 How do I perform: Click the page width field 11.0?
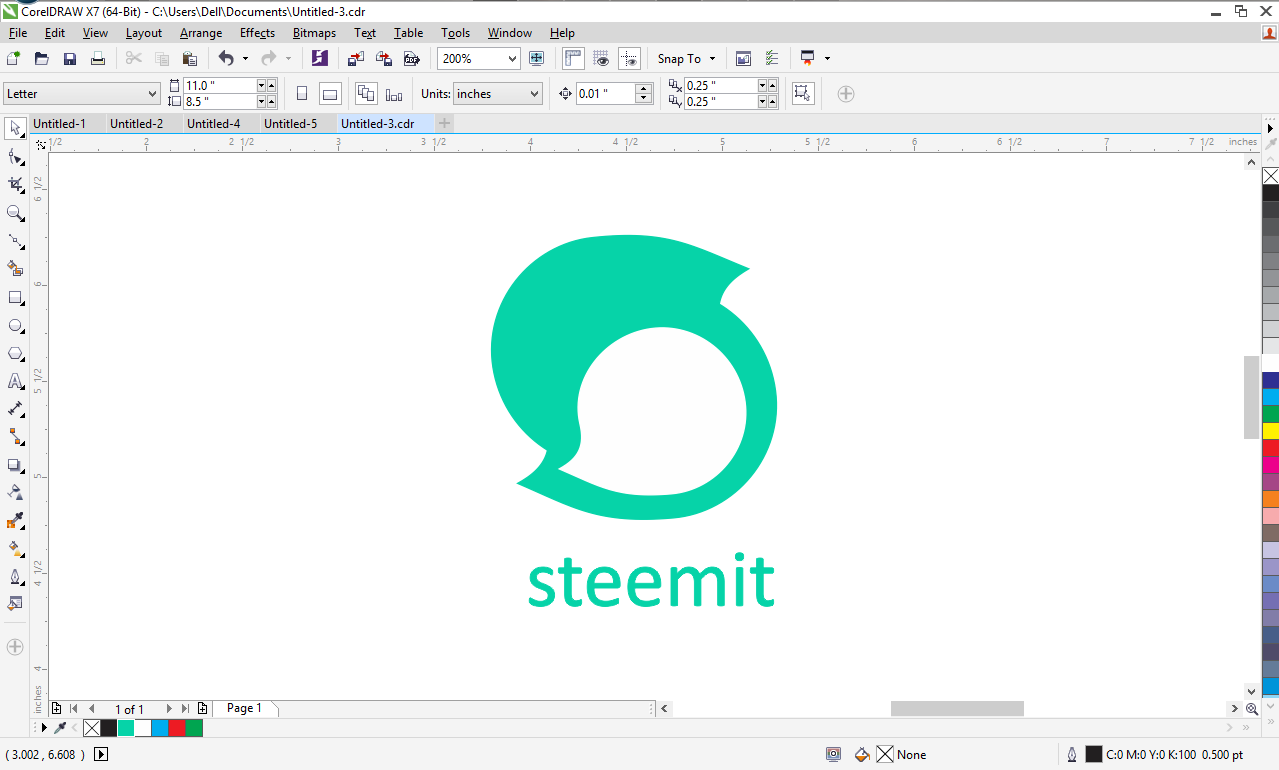pyautogui.click(x=219, y=86)
